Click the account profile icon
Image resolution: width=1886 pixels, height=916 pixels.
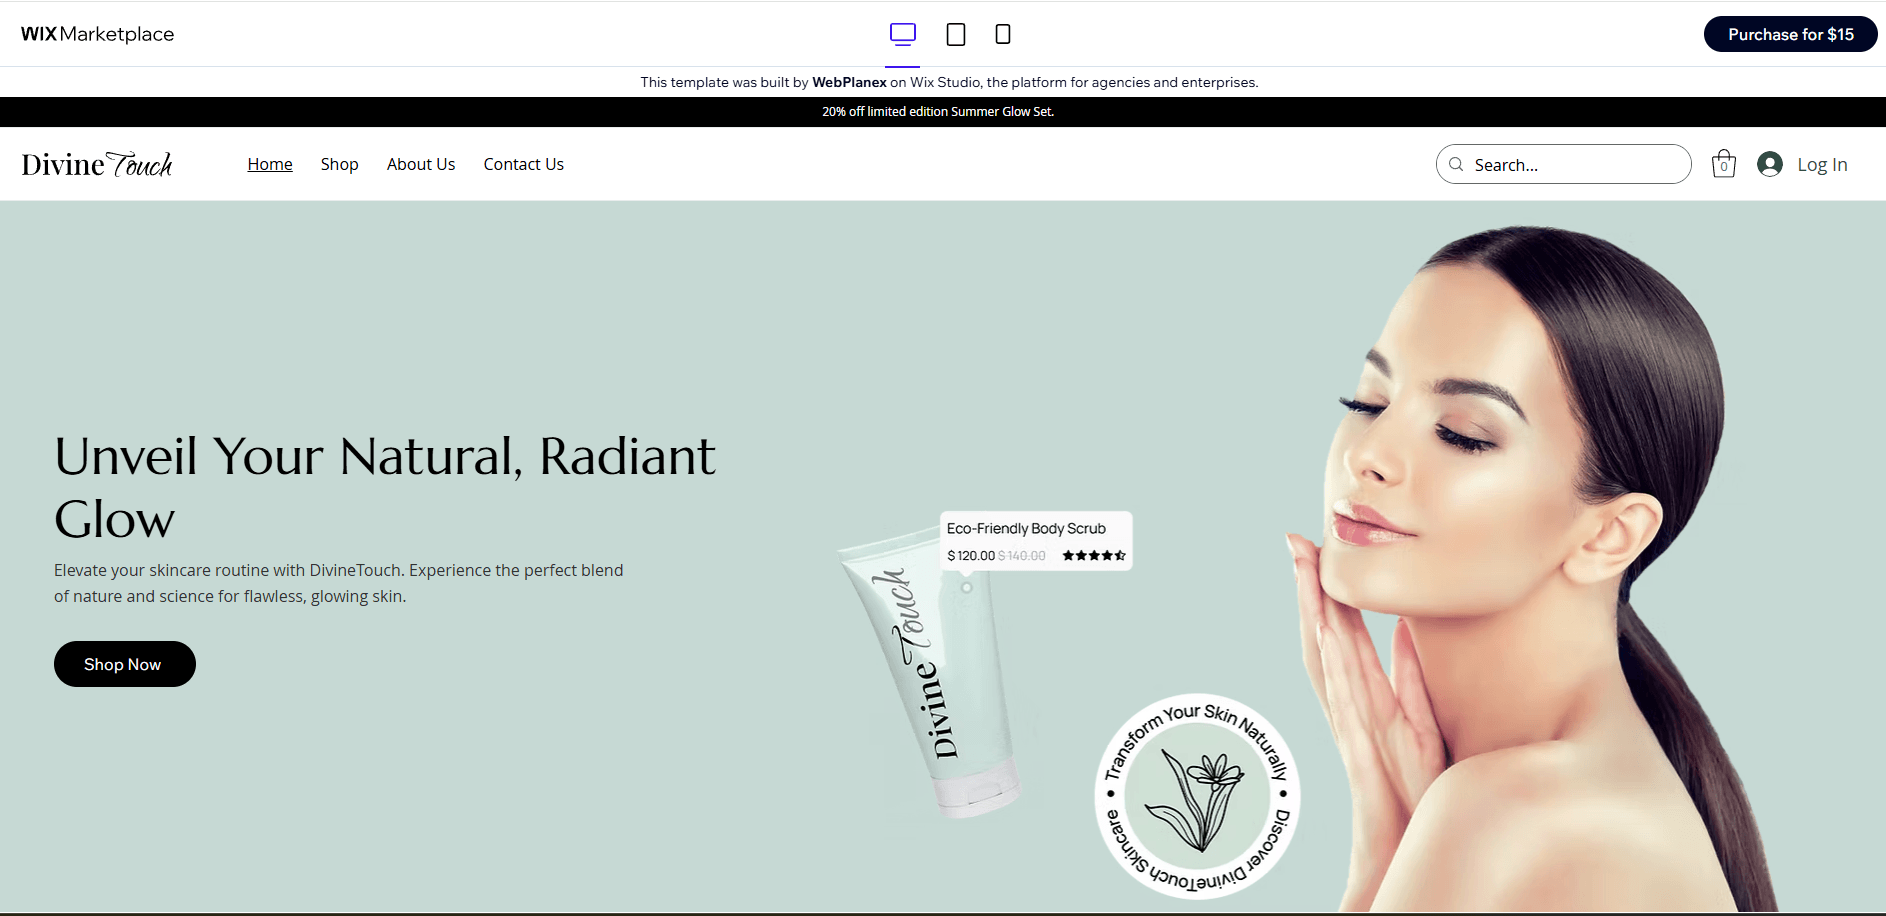pos(1769,163)
